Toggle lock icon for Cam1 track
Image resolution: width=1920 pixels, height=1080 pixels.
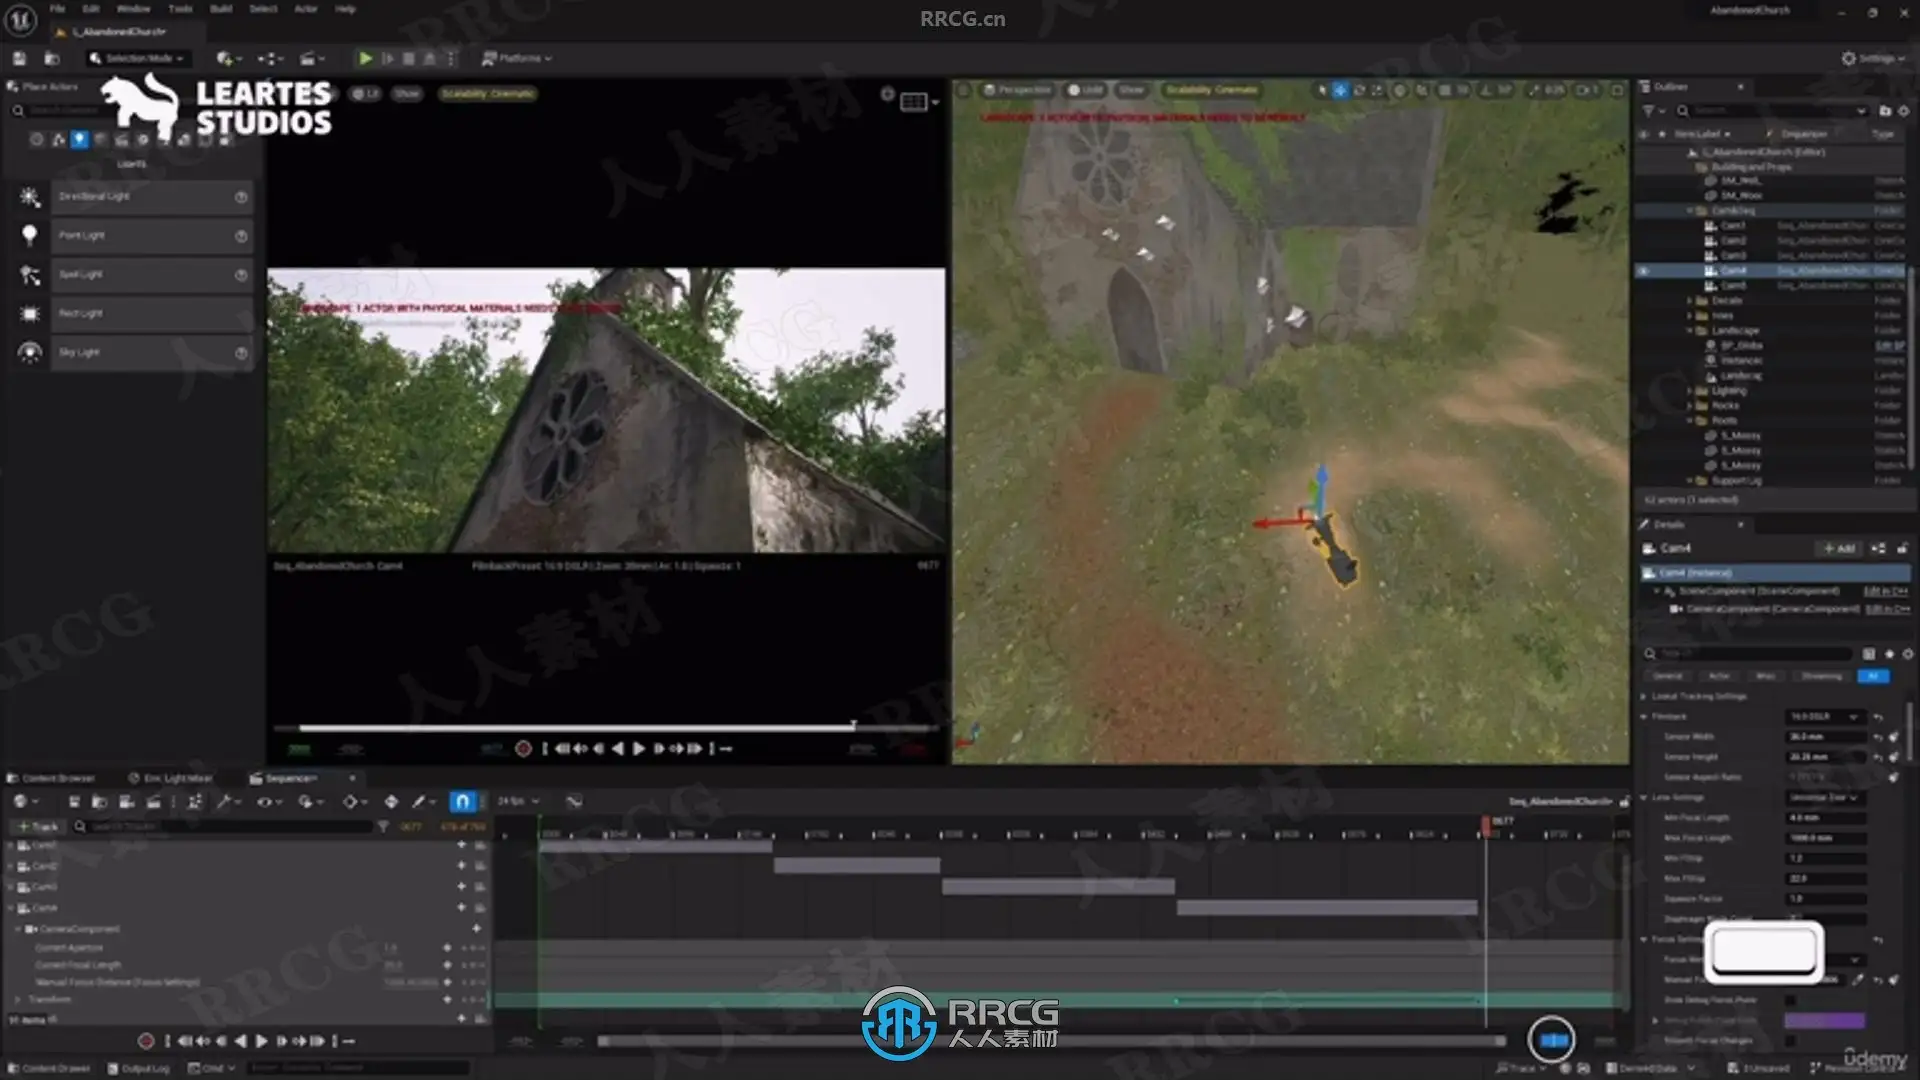click(480, 845)
